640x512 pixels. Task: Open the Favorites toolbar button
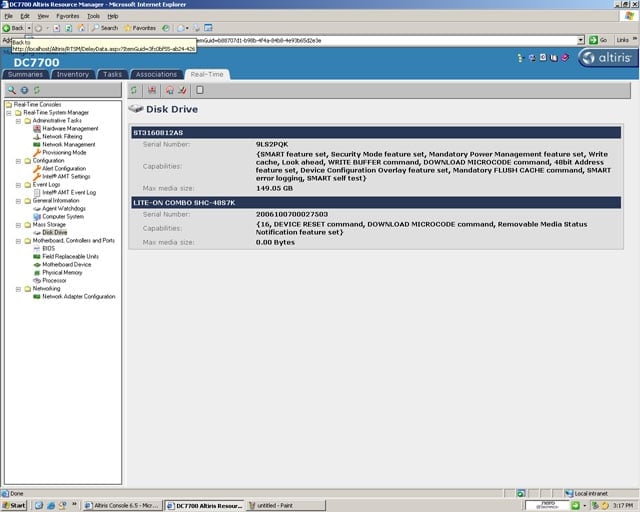coord(140,28)
